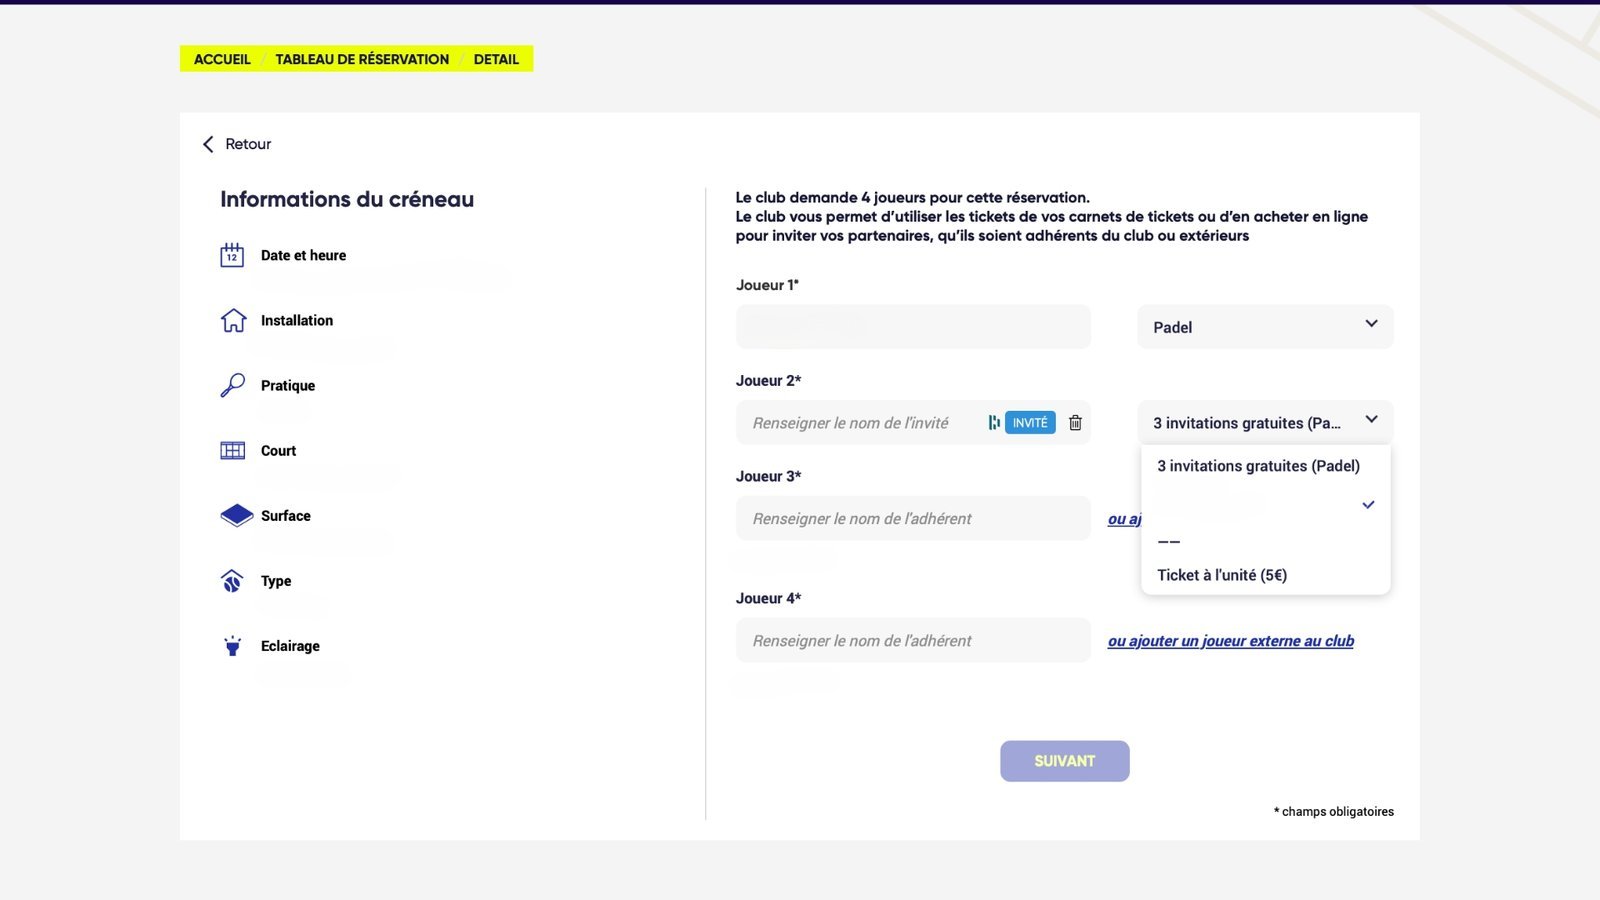Click the house icon next to Installation
This screenshot has width=1600, height=900.
click(233, 320)
